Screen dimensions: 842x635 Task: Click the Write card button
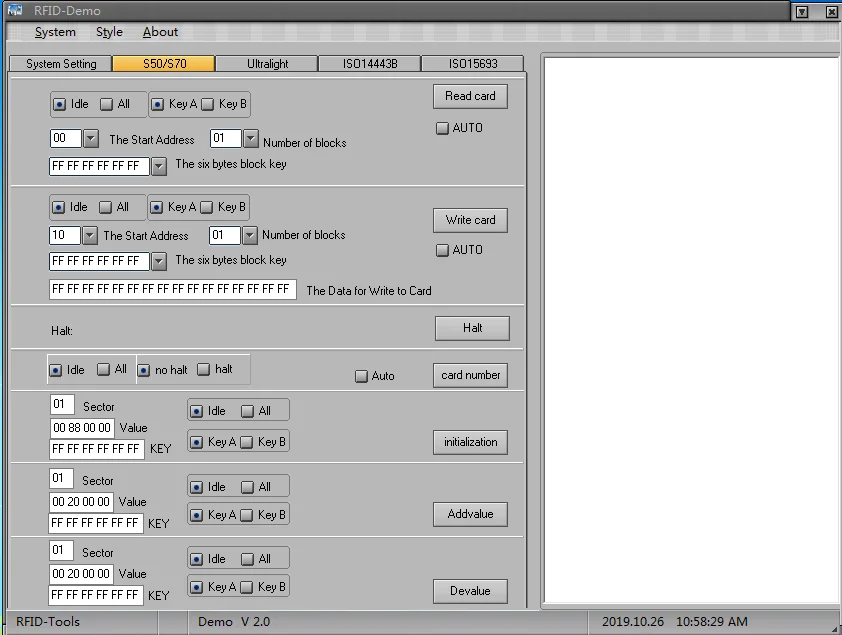coord(470,220)
